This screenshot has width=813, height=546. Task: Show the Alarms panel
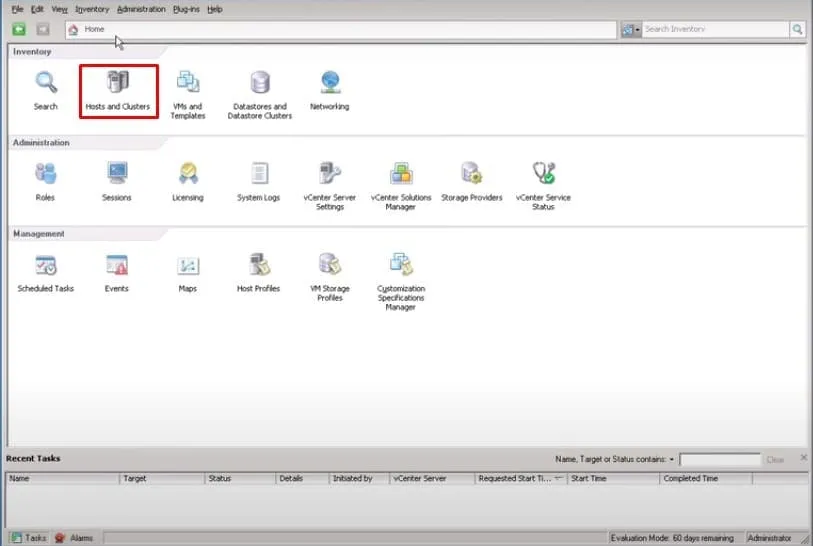pyautogui.click(x=75, y=538)
